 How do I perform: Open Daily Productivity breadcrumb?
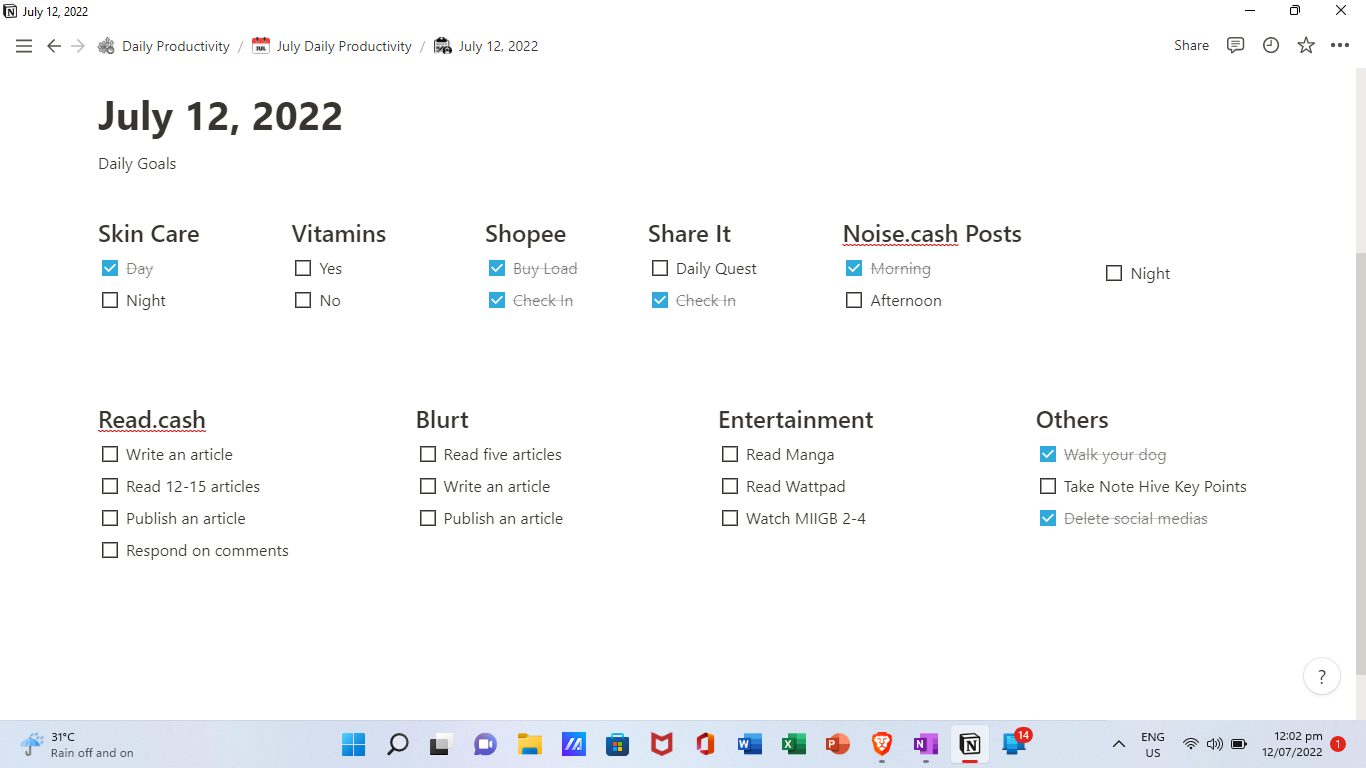pyautogui.click(x=164, y=46)
